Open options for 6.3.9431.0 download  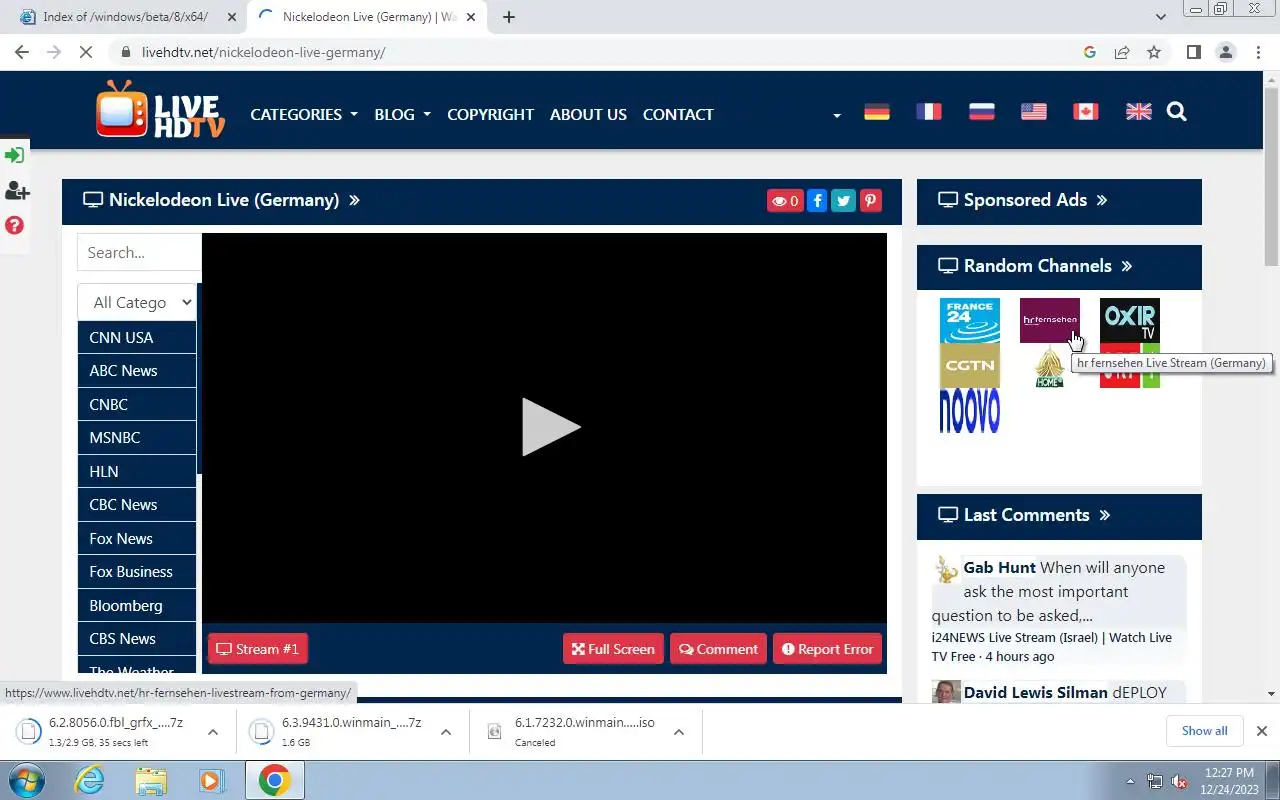click(x=446, y=732)
